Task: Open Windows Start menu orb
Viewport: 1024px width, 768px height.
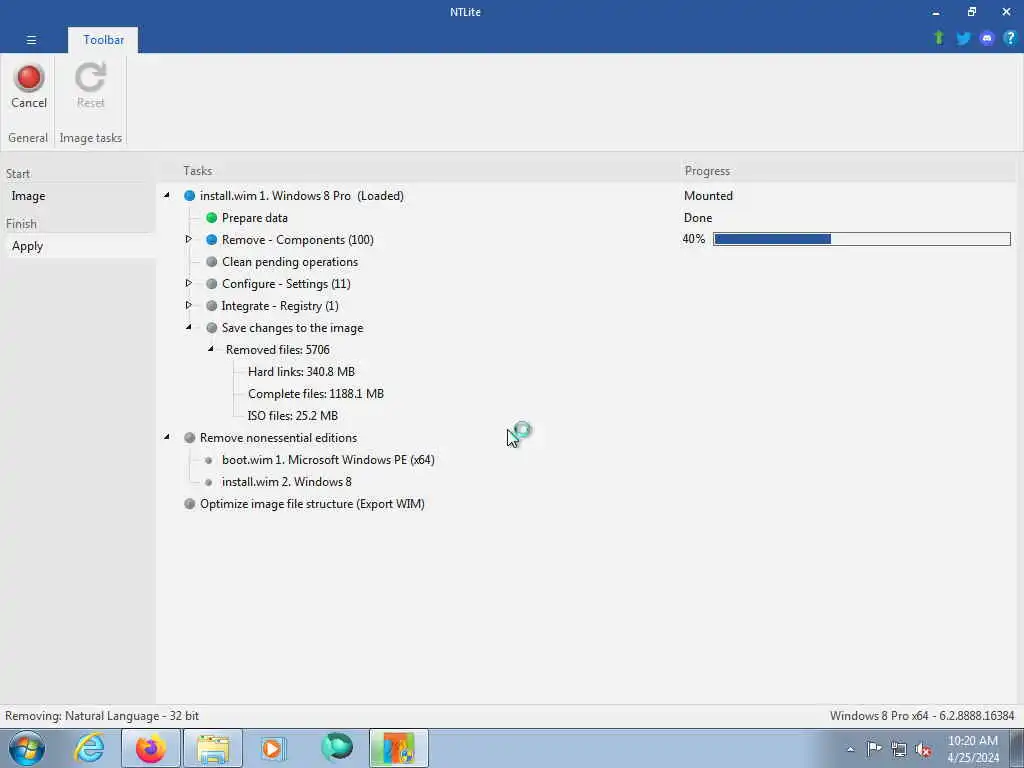Action: (x=27, y=748)
